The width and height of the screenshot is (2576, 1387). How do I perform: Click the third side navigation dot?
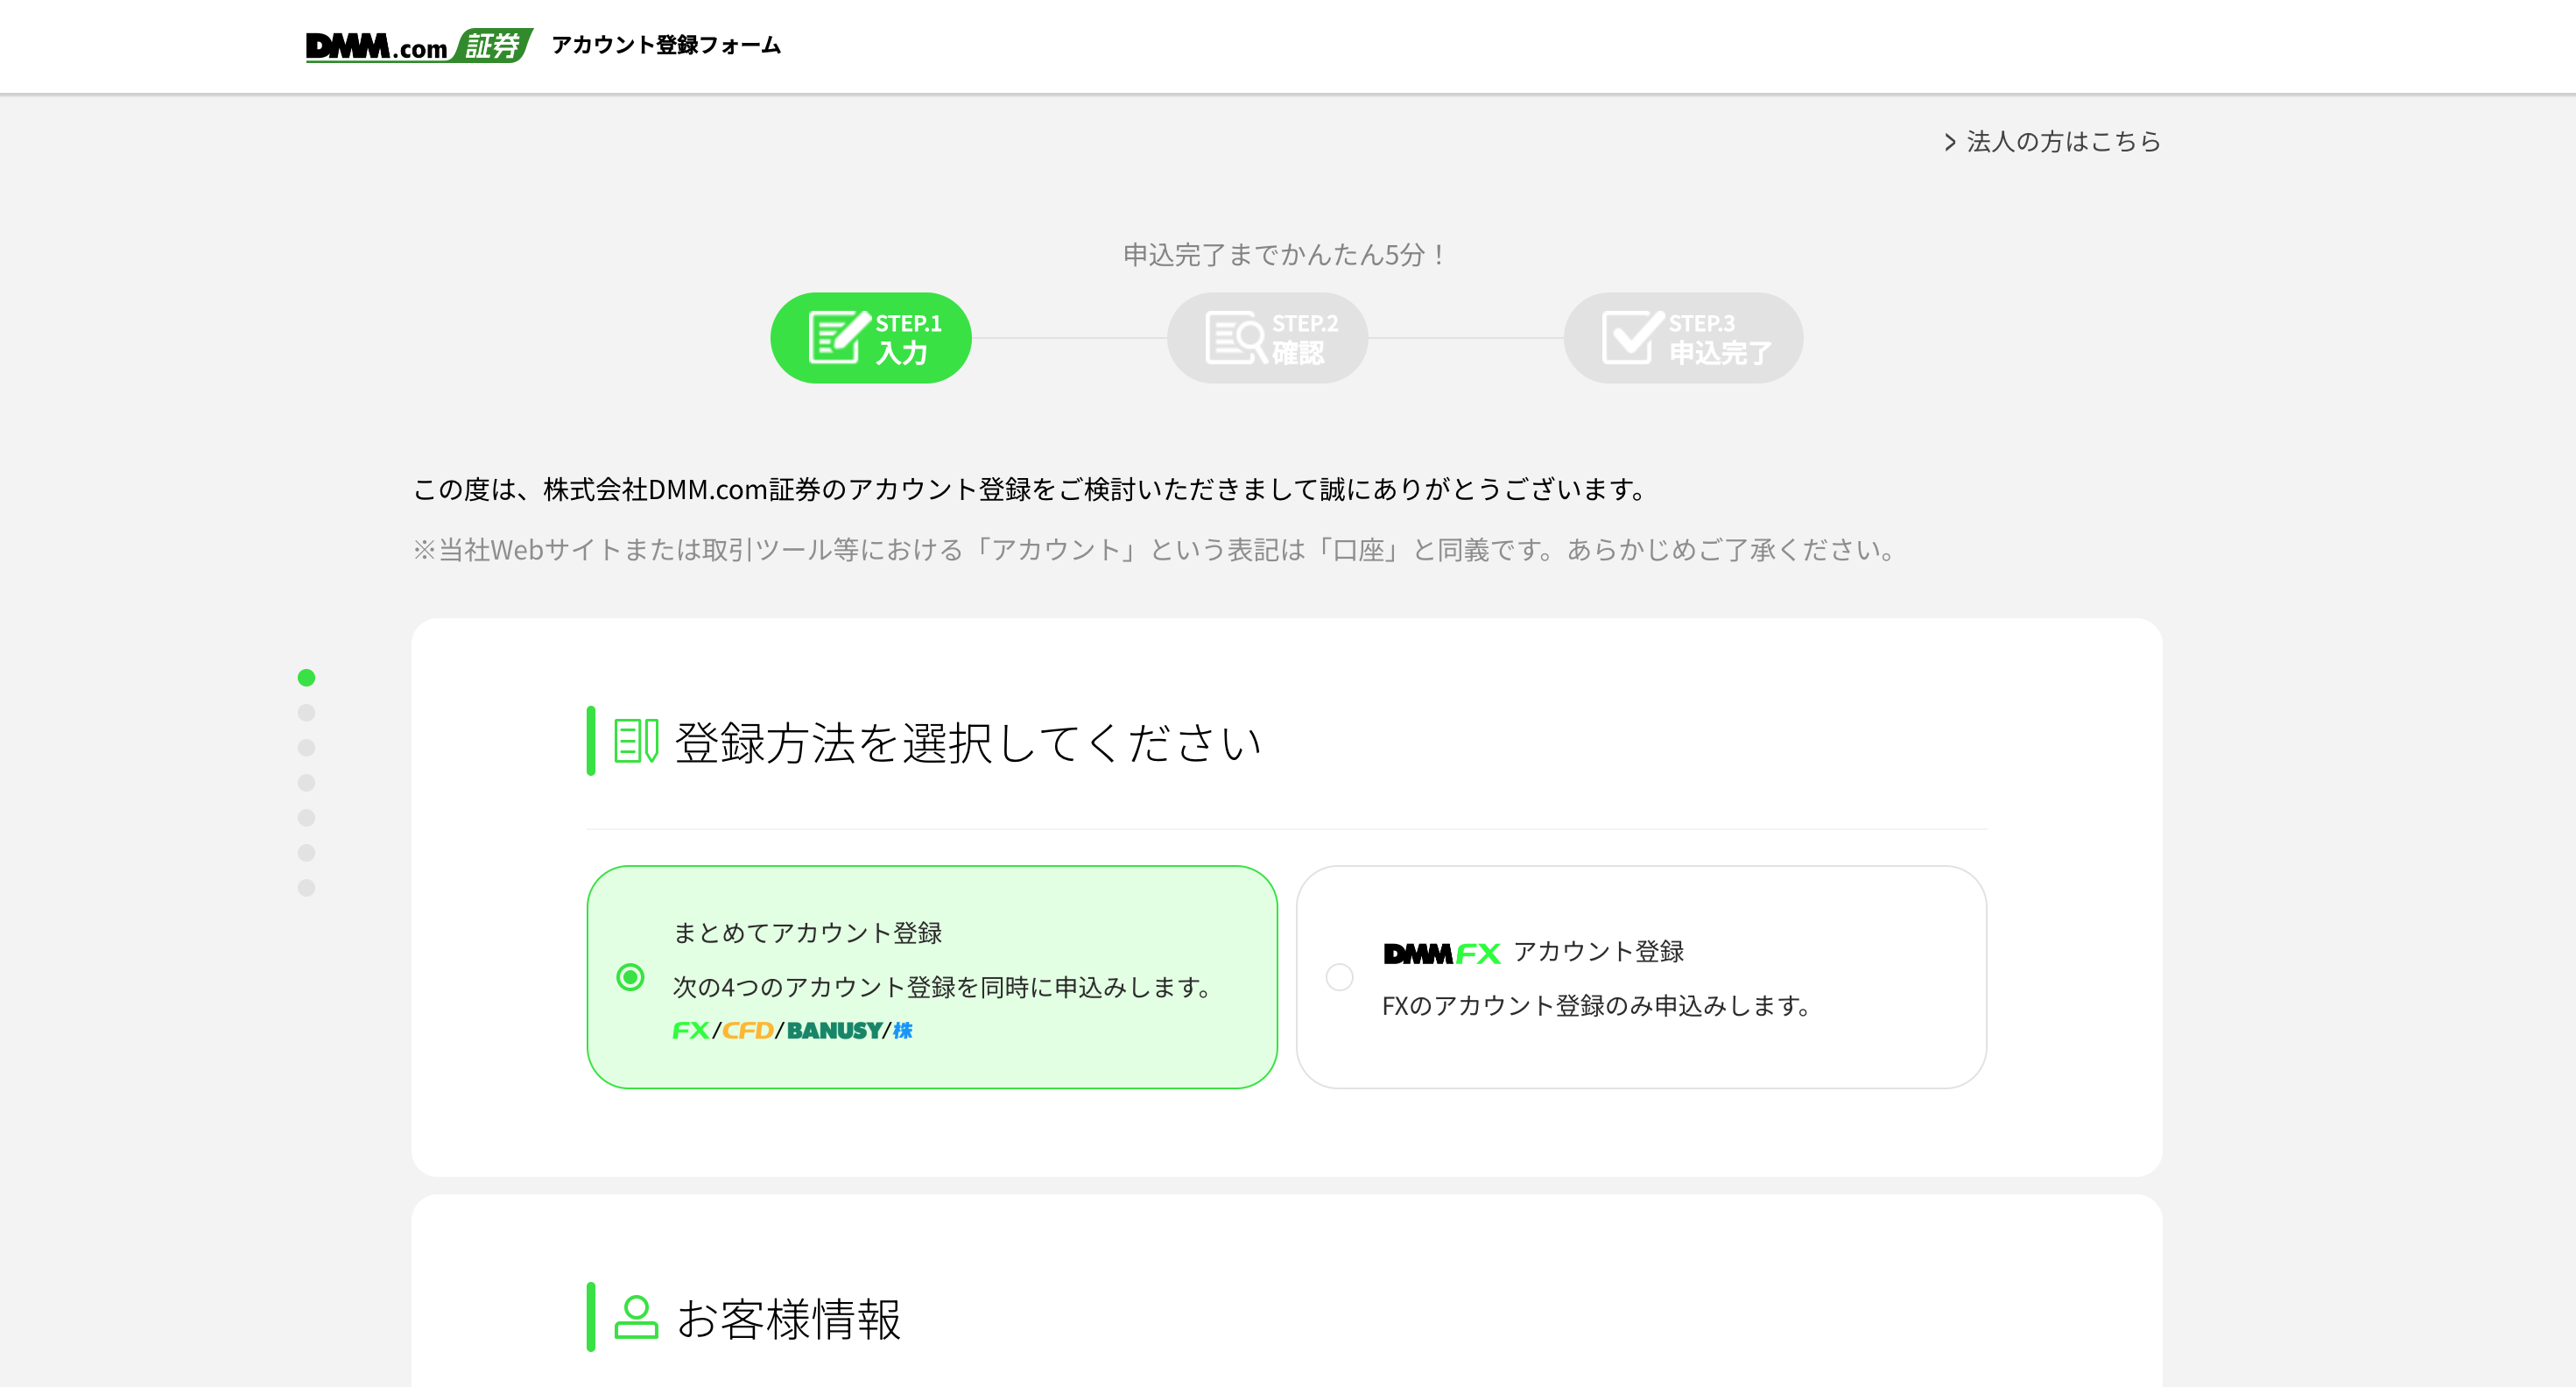[x=307, y=748]
